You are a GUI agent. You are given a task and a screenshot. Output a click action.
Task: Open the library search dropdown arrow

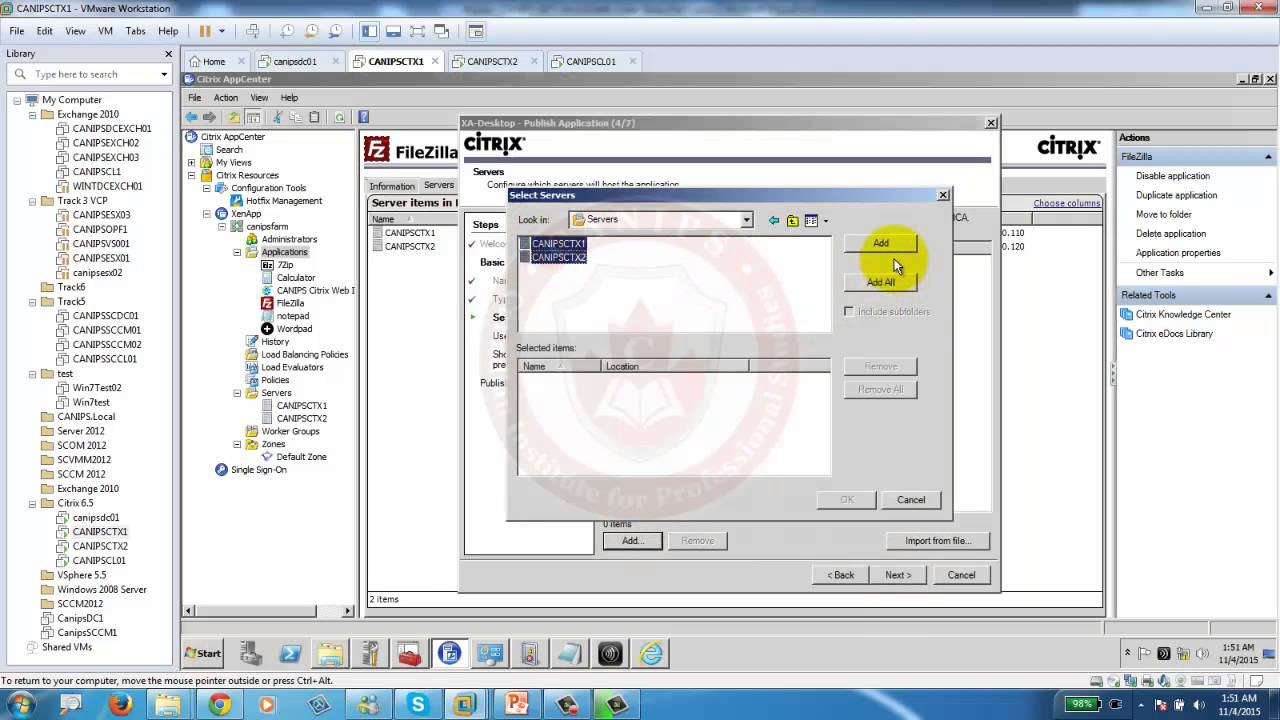click(164, 74)
